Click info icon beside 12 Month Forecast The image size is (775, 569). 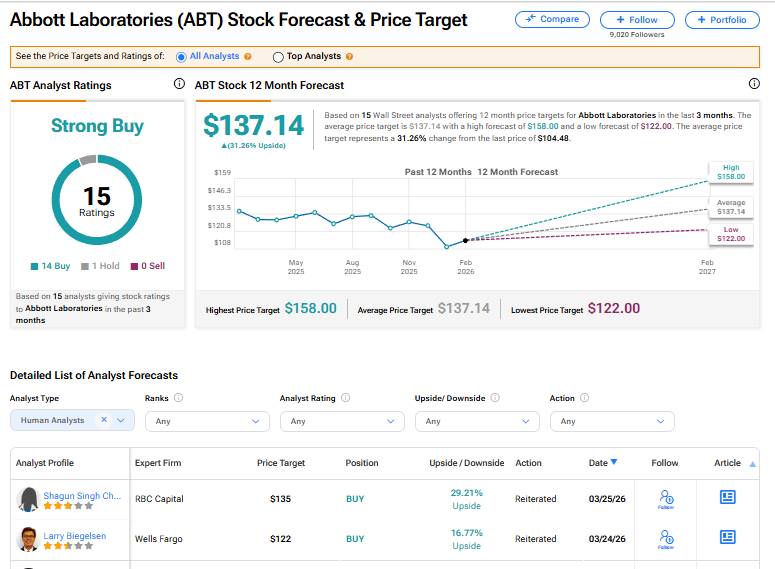click(x=754, y=85)
